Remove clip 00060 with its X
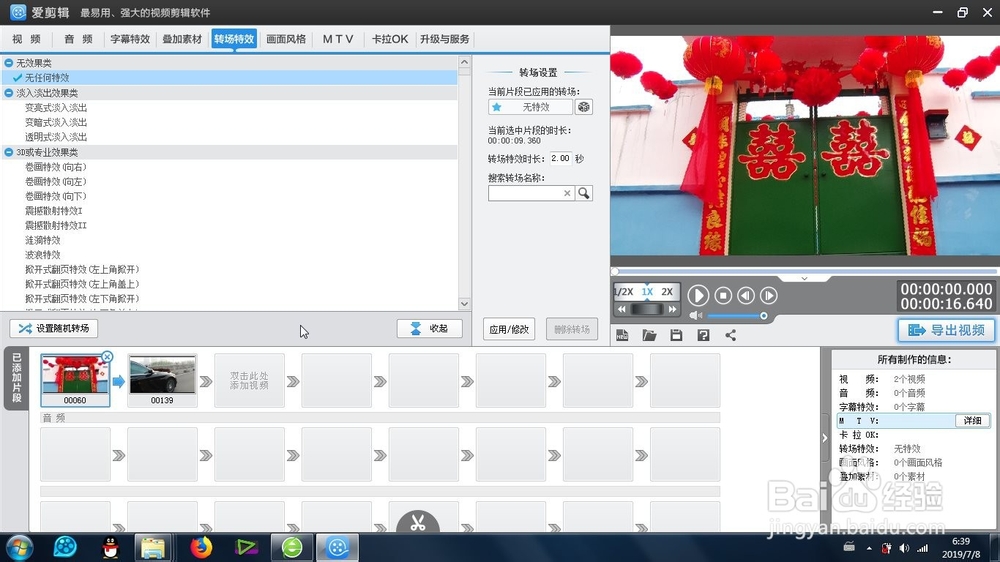The height and width of the screenshot is (562, 1000). 107,357
